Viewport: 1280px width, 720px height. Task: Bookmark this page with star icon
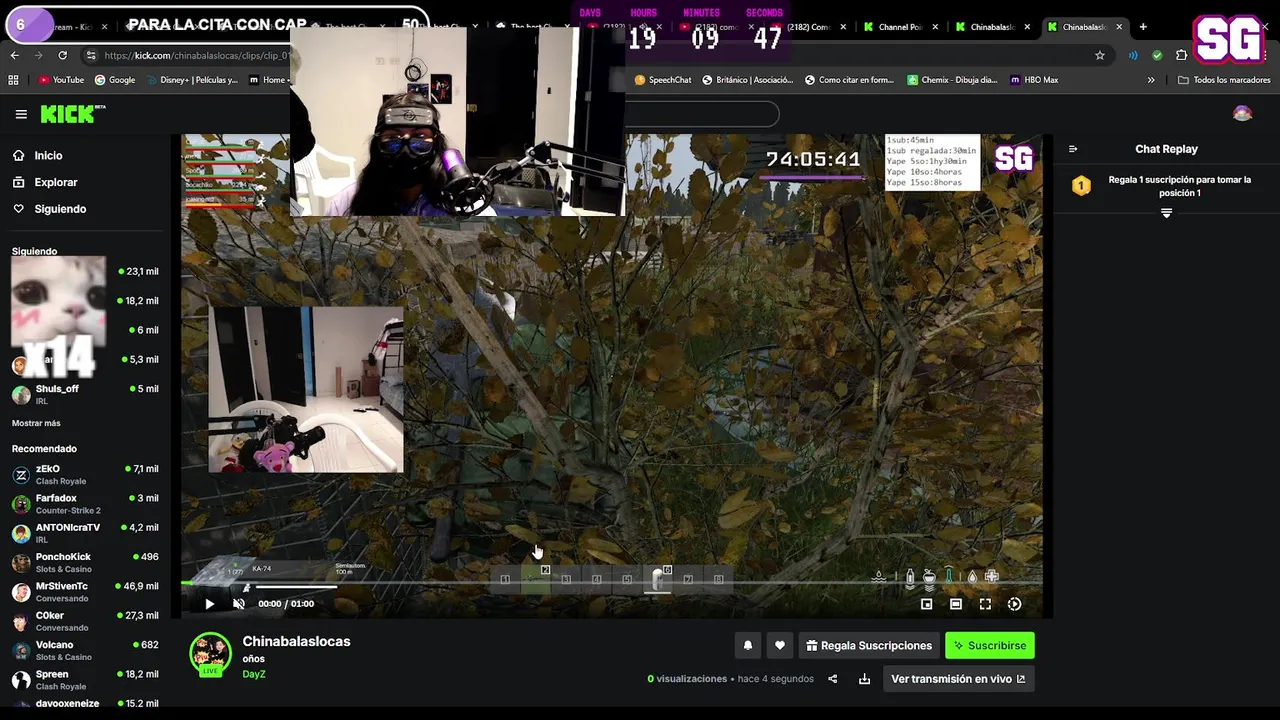pos(1100,55)
